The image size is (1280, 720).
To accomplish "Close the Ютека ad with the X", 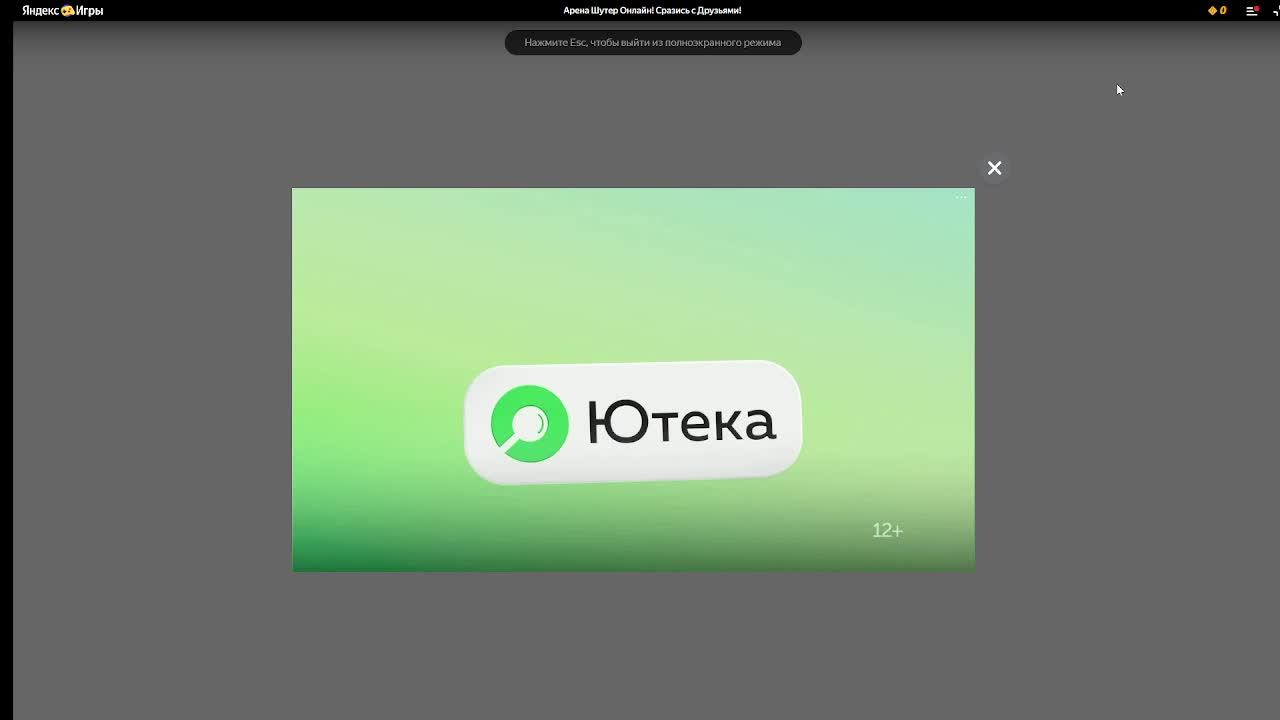I will 994,168.
